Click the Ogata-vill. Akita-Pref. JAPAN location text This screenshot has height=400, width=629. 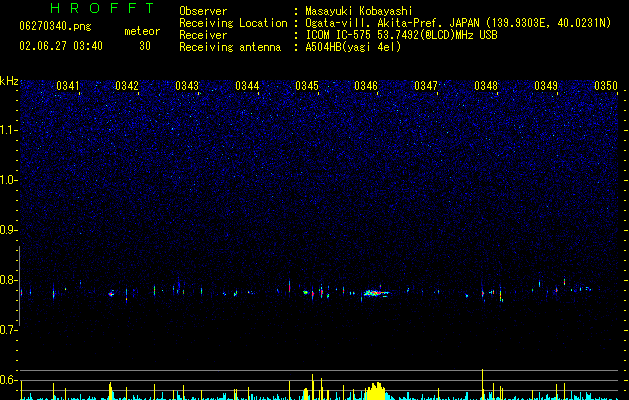click(x=458, y=23)
